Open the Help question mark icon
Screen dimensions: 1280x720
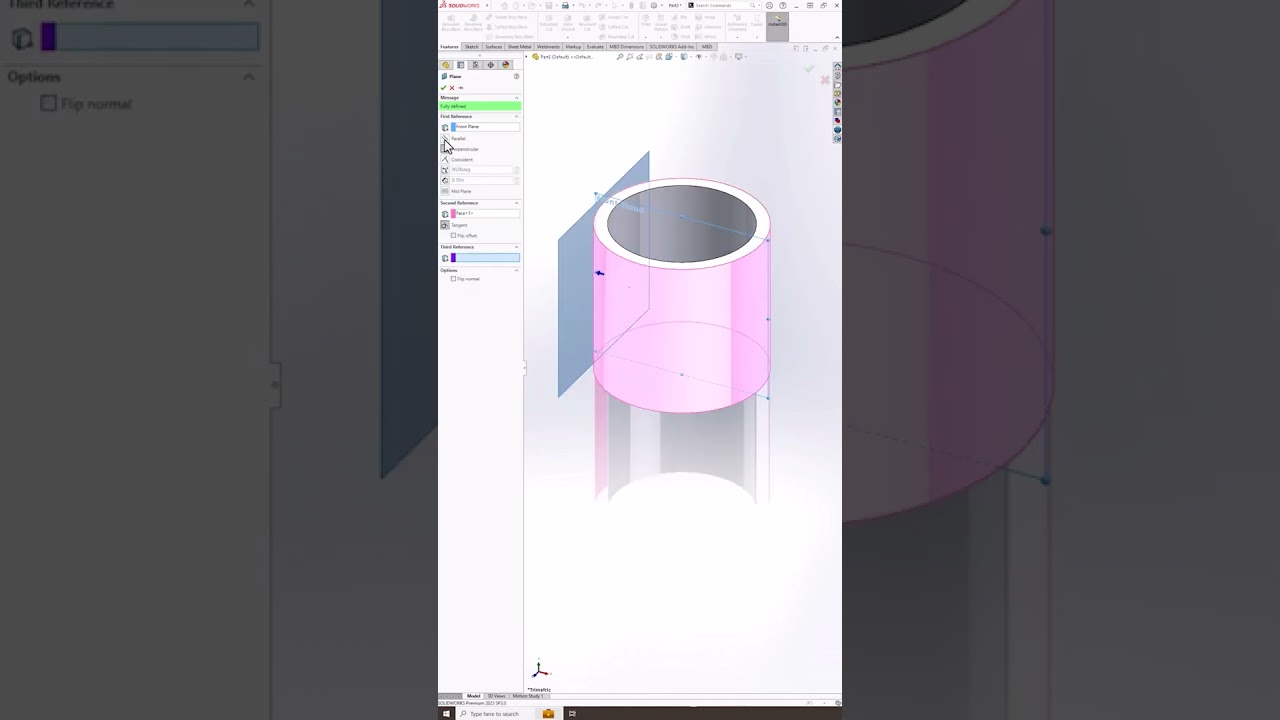(x=783, y=5)
